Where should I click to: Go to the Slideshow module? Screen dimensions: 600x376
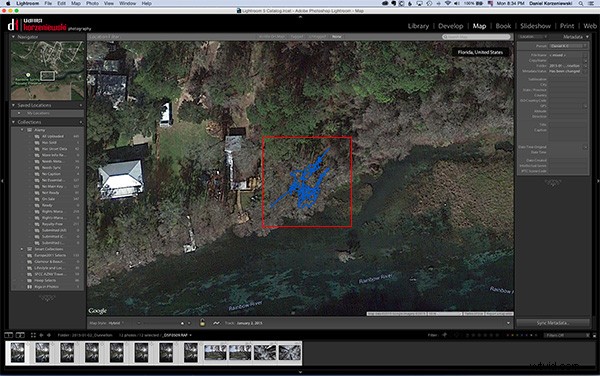535,26
